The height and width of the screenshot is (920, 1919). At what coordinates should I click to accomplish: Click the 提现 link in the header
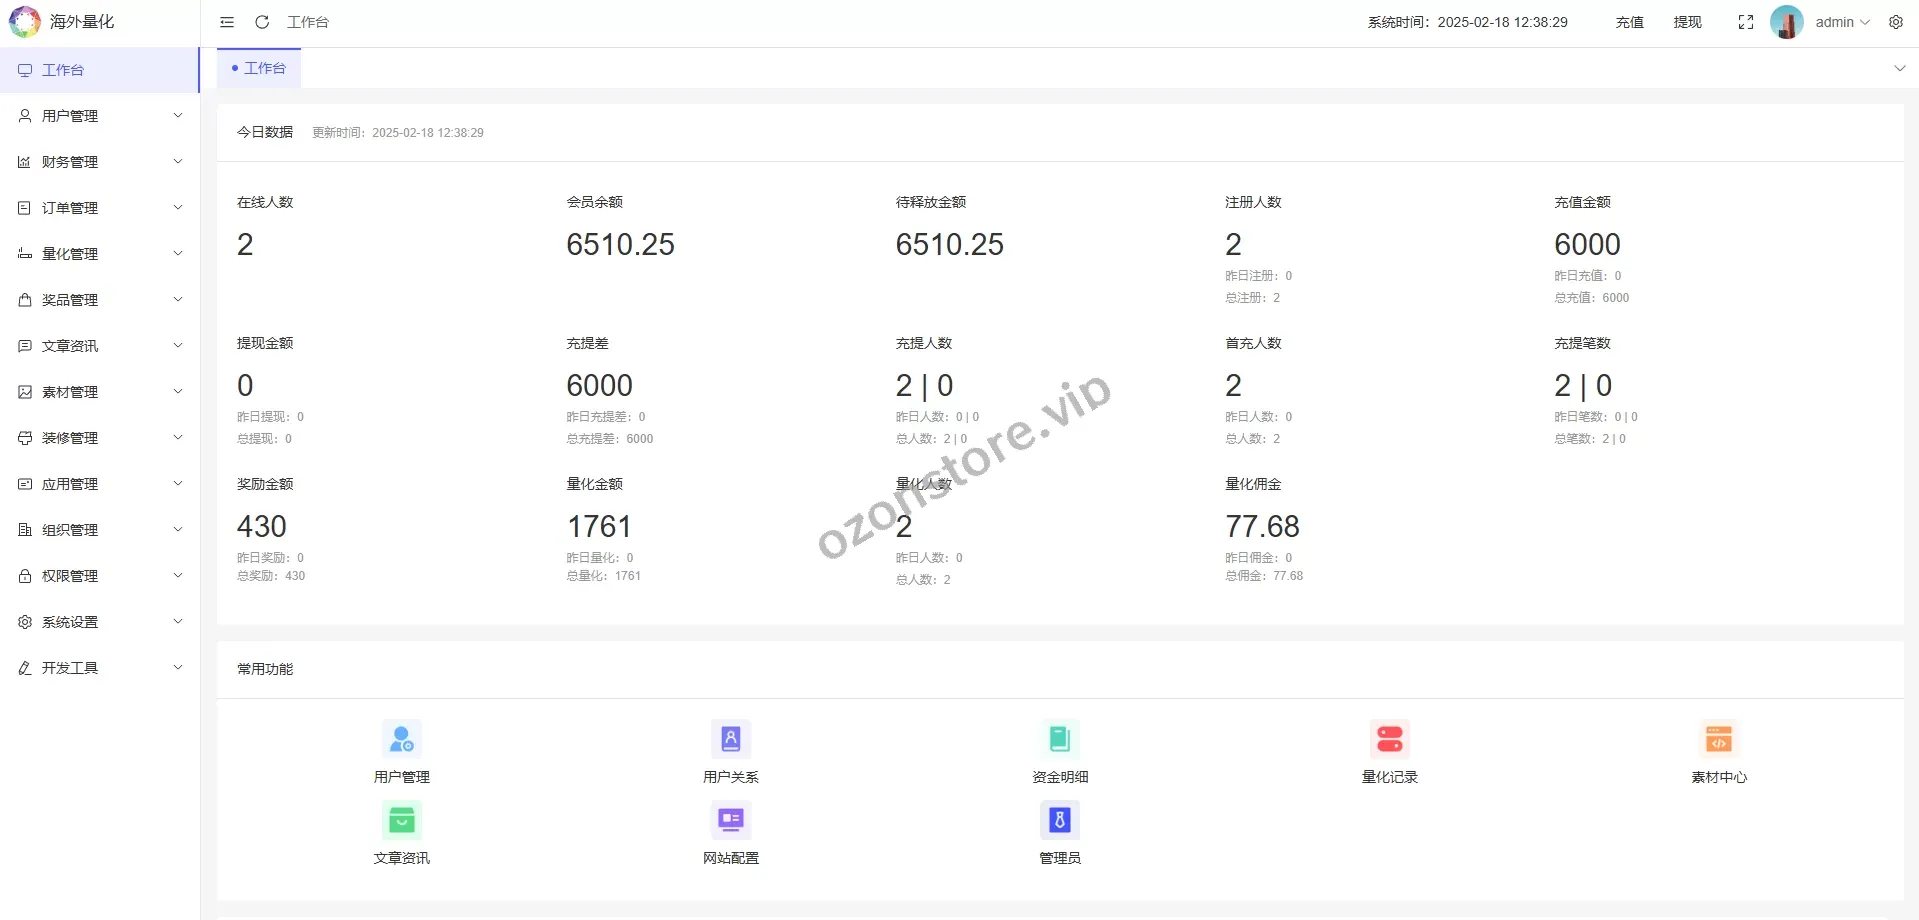pos(1687,22)
